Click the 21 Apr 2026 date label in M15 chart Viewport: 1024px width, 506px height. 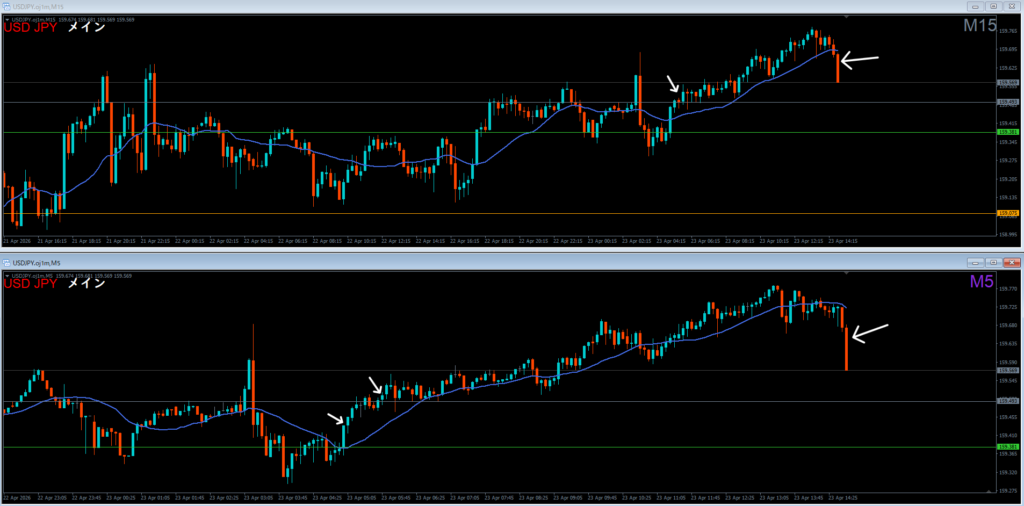pos(17,241)
